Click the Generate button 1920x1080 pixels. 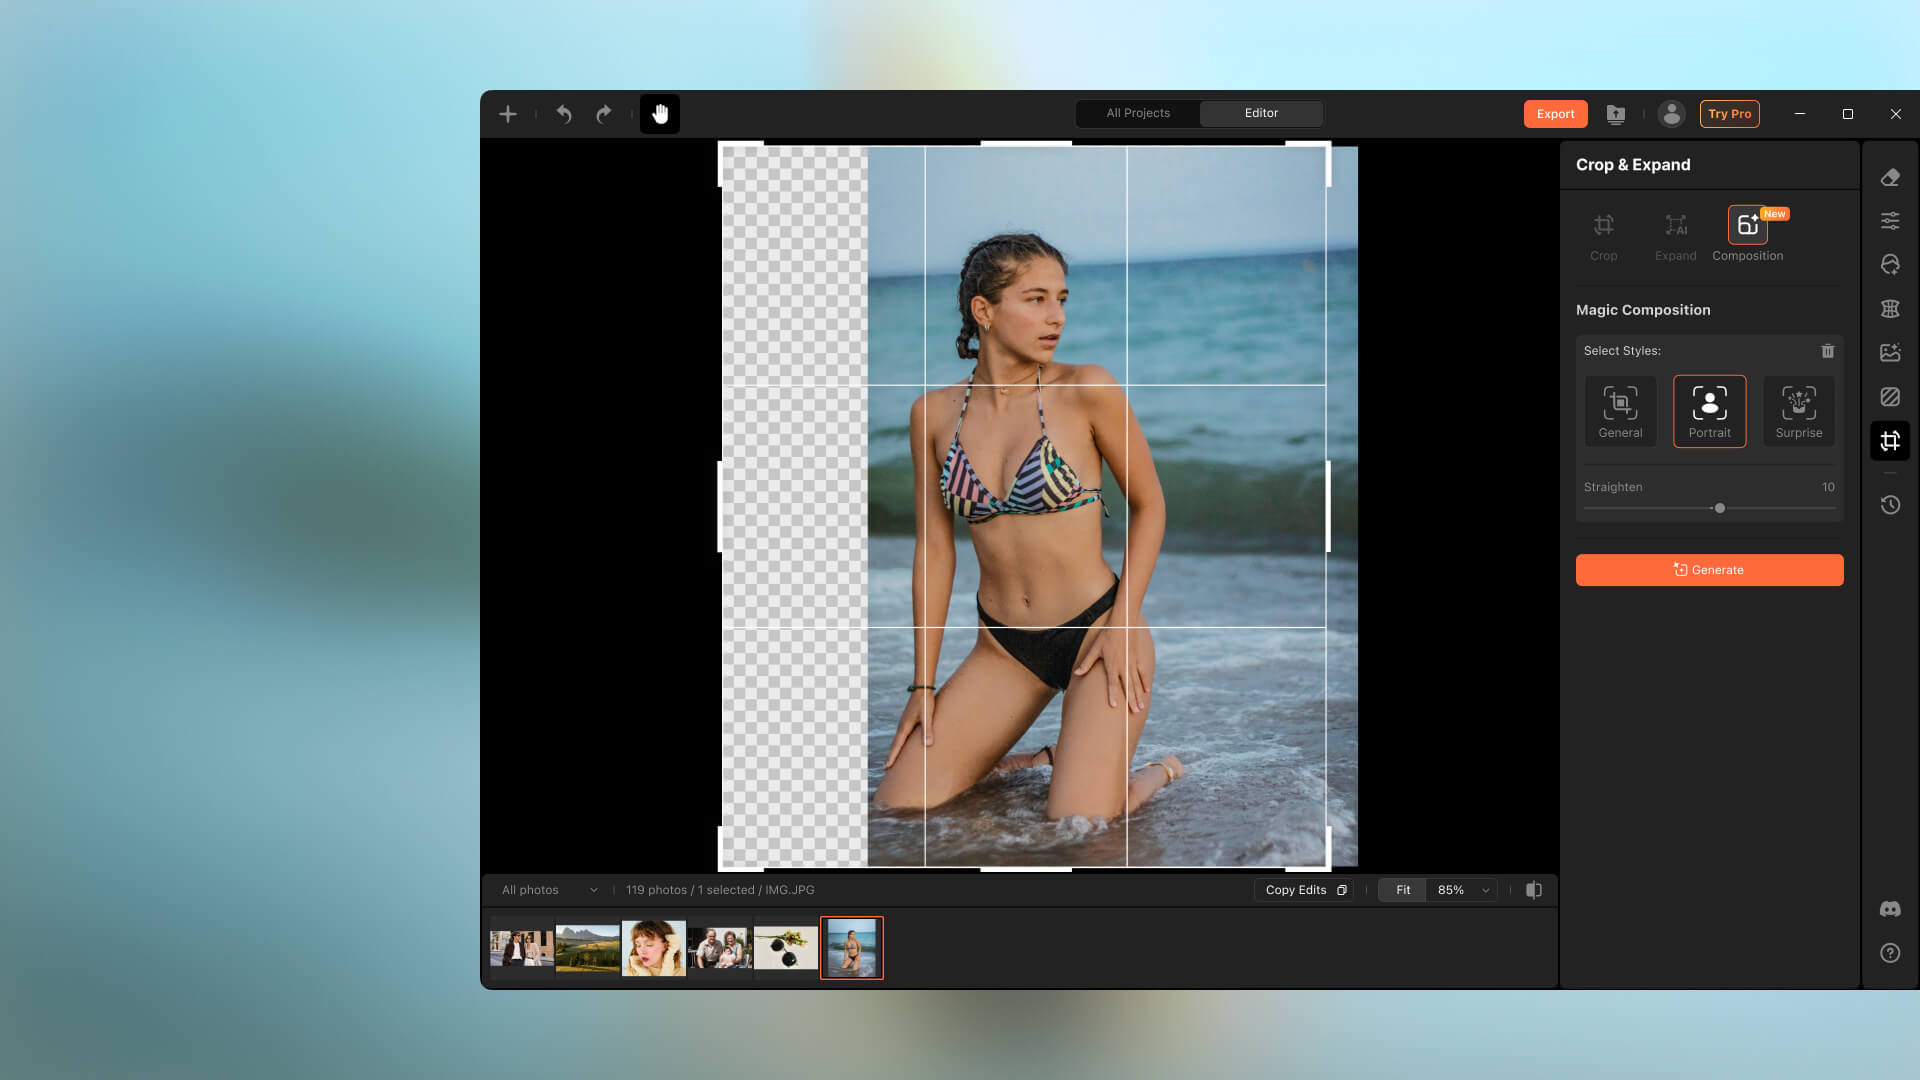[x=1710, y=570]
